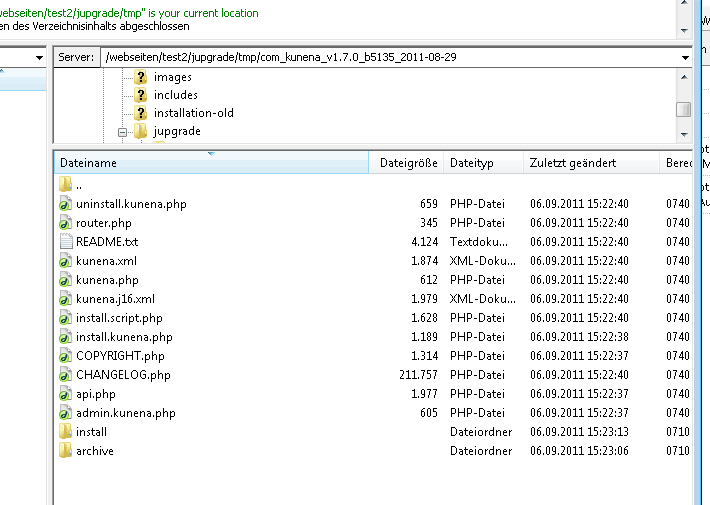Click the includes folder question-mark icon
710x505 pixels.
tap(141, 95)
